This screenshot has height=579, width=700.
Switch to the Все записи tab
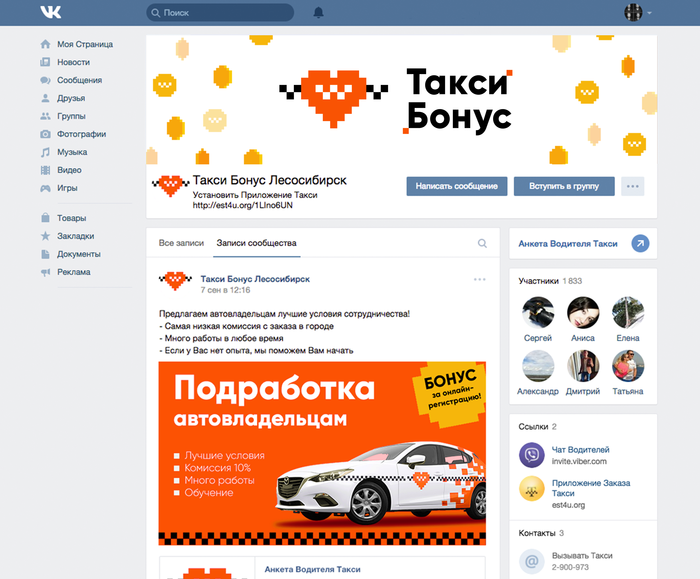pos(181,243)
